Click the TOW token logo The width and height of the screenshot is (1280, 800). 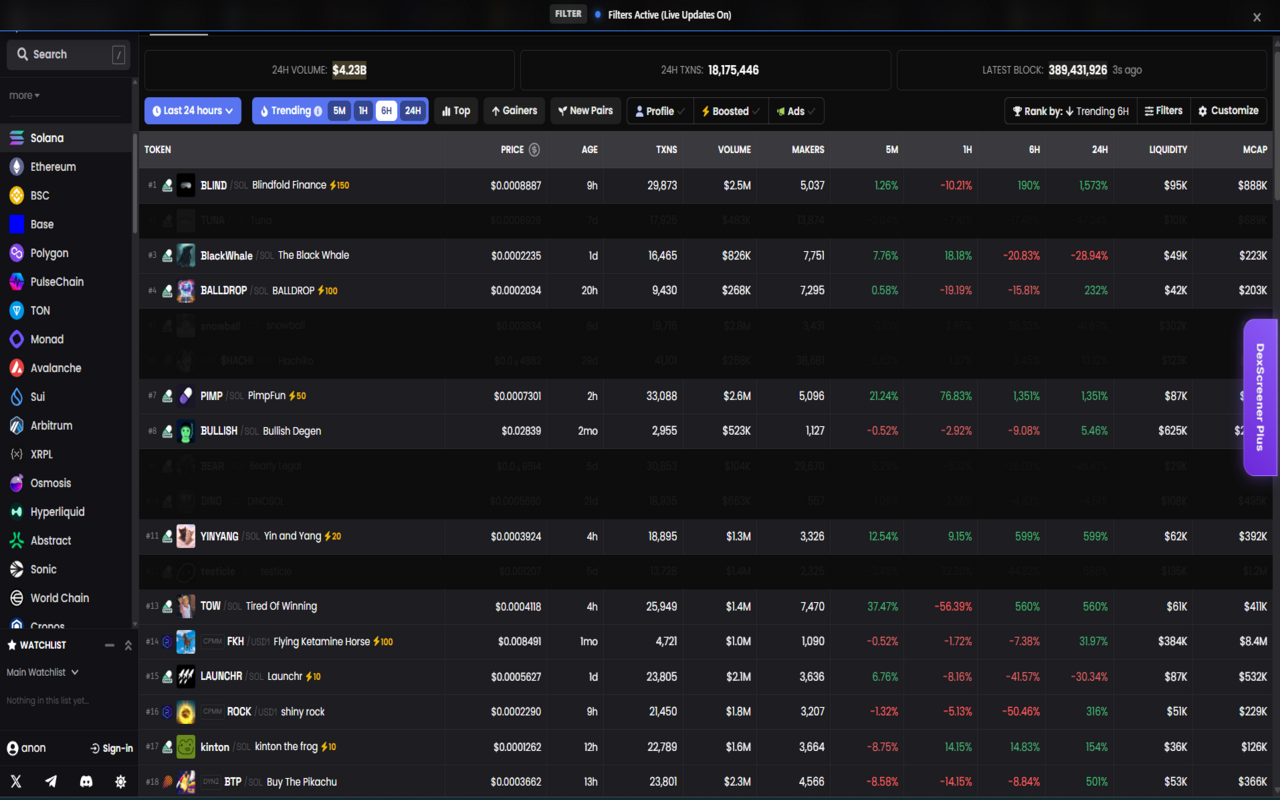point(186,606)
